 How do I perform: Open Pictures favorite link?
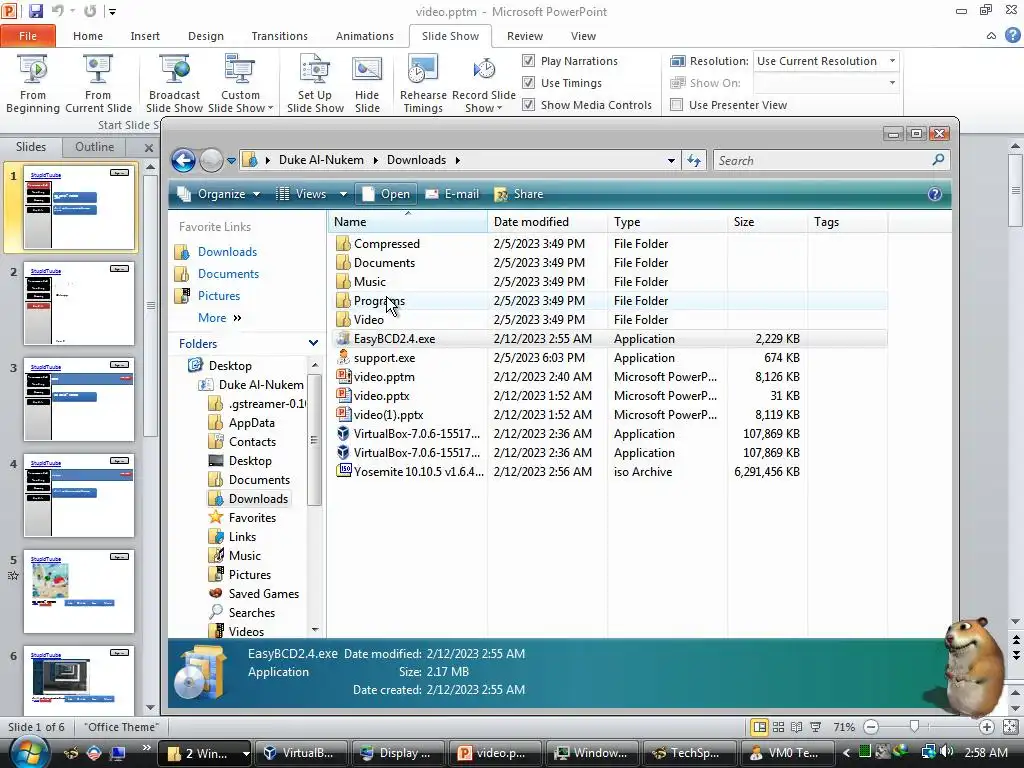click(219, 296)
